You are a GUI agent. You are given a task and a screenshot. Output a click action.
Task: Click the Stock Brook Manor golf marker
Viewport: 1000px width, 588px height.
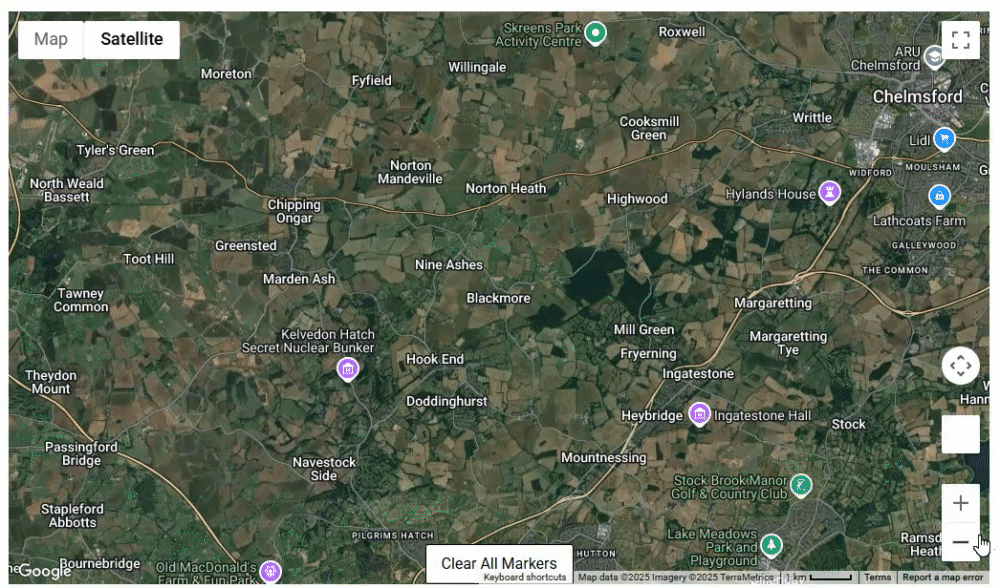[x=800, y=485]
